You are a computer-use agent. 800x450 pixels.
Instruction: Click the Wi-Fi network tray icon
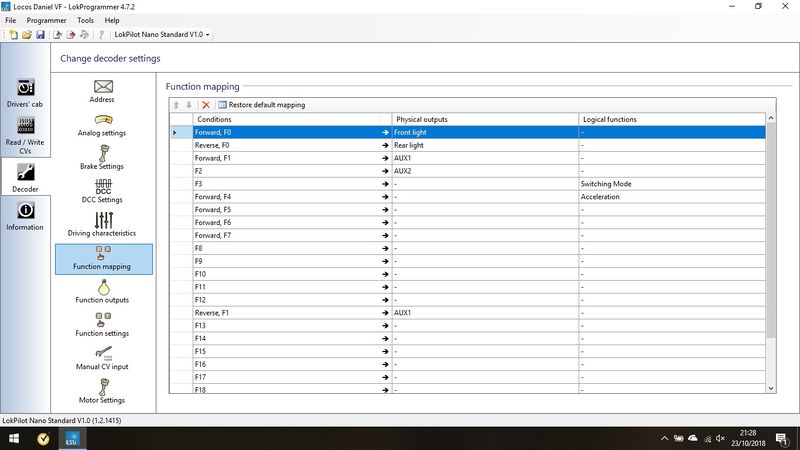click(707, 438)
